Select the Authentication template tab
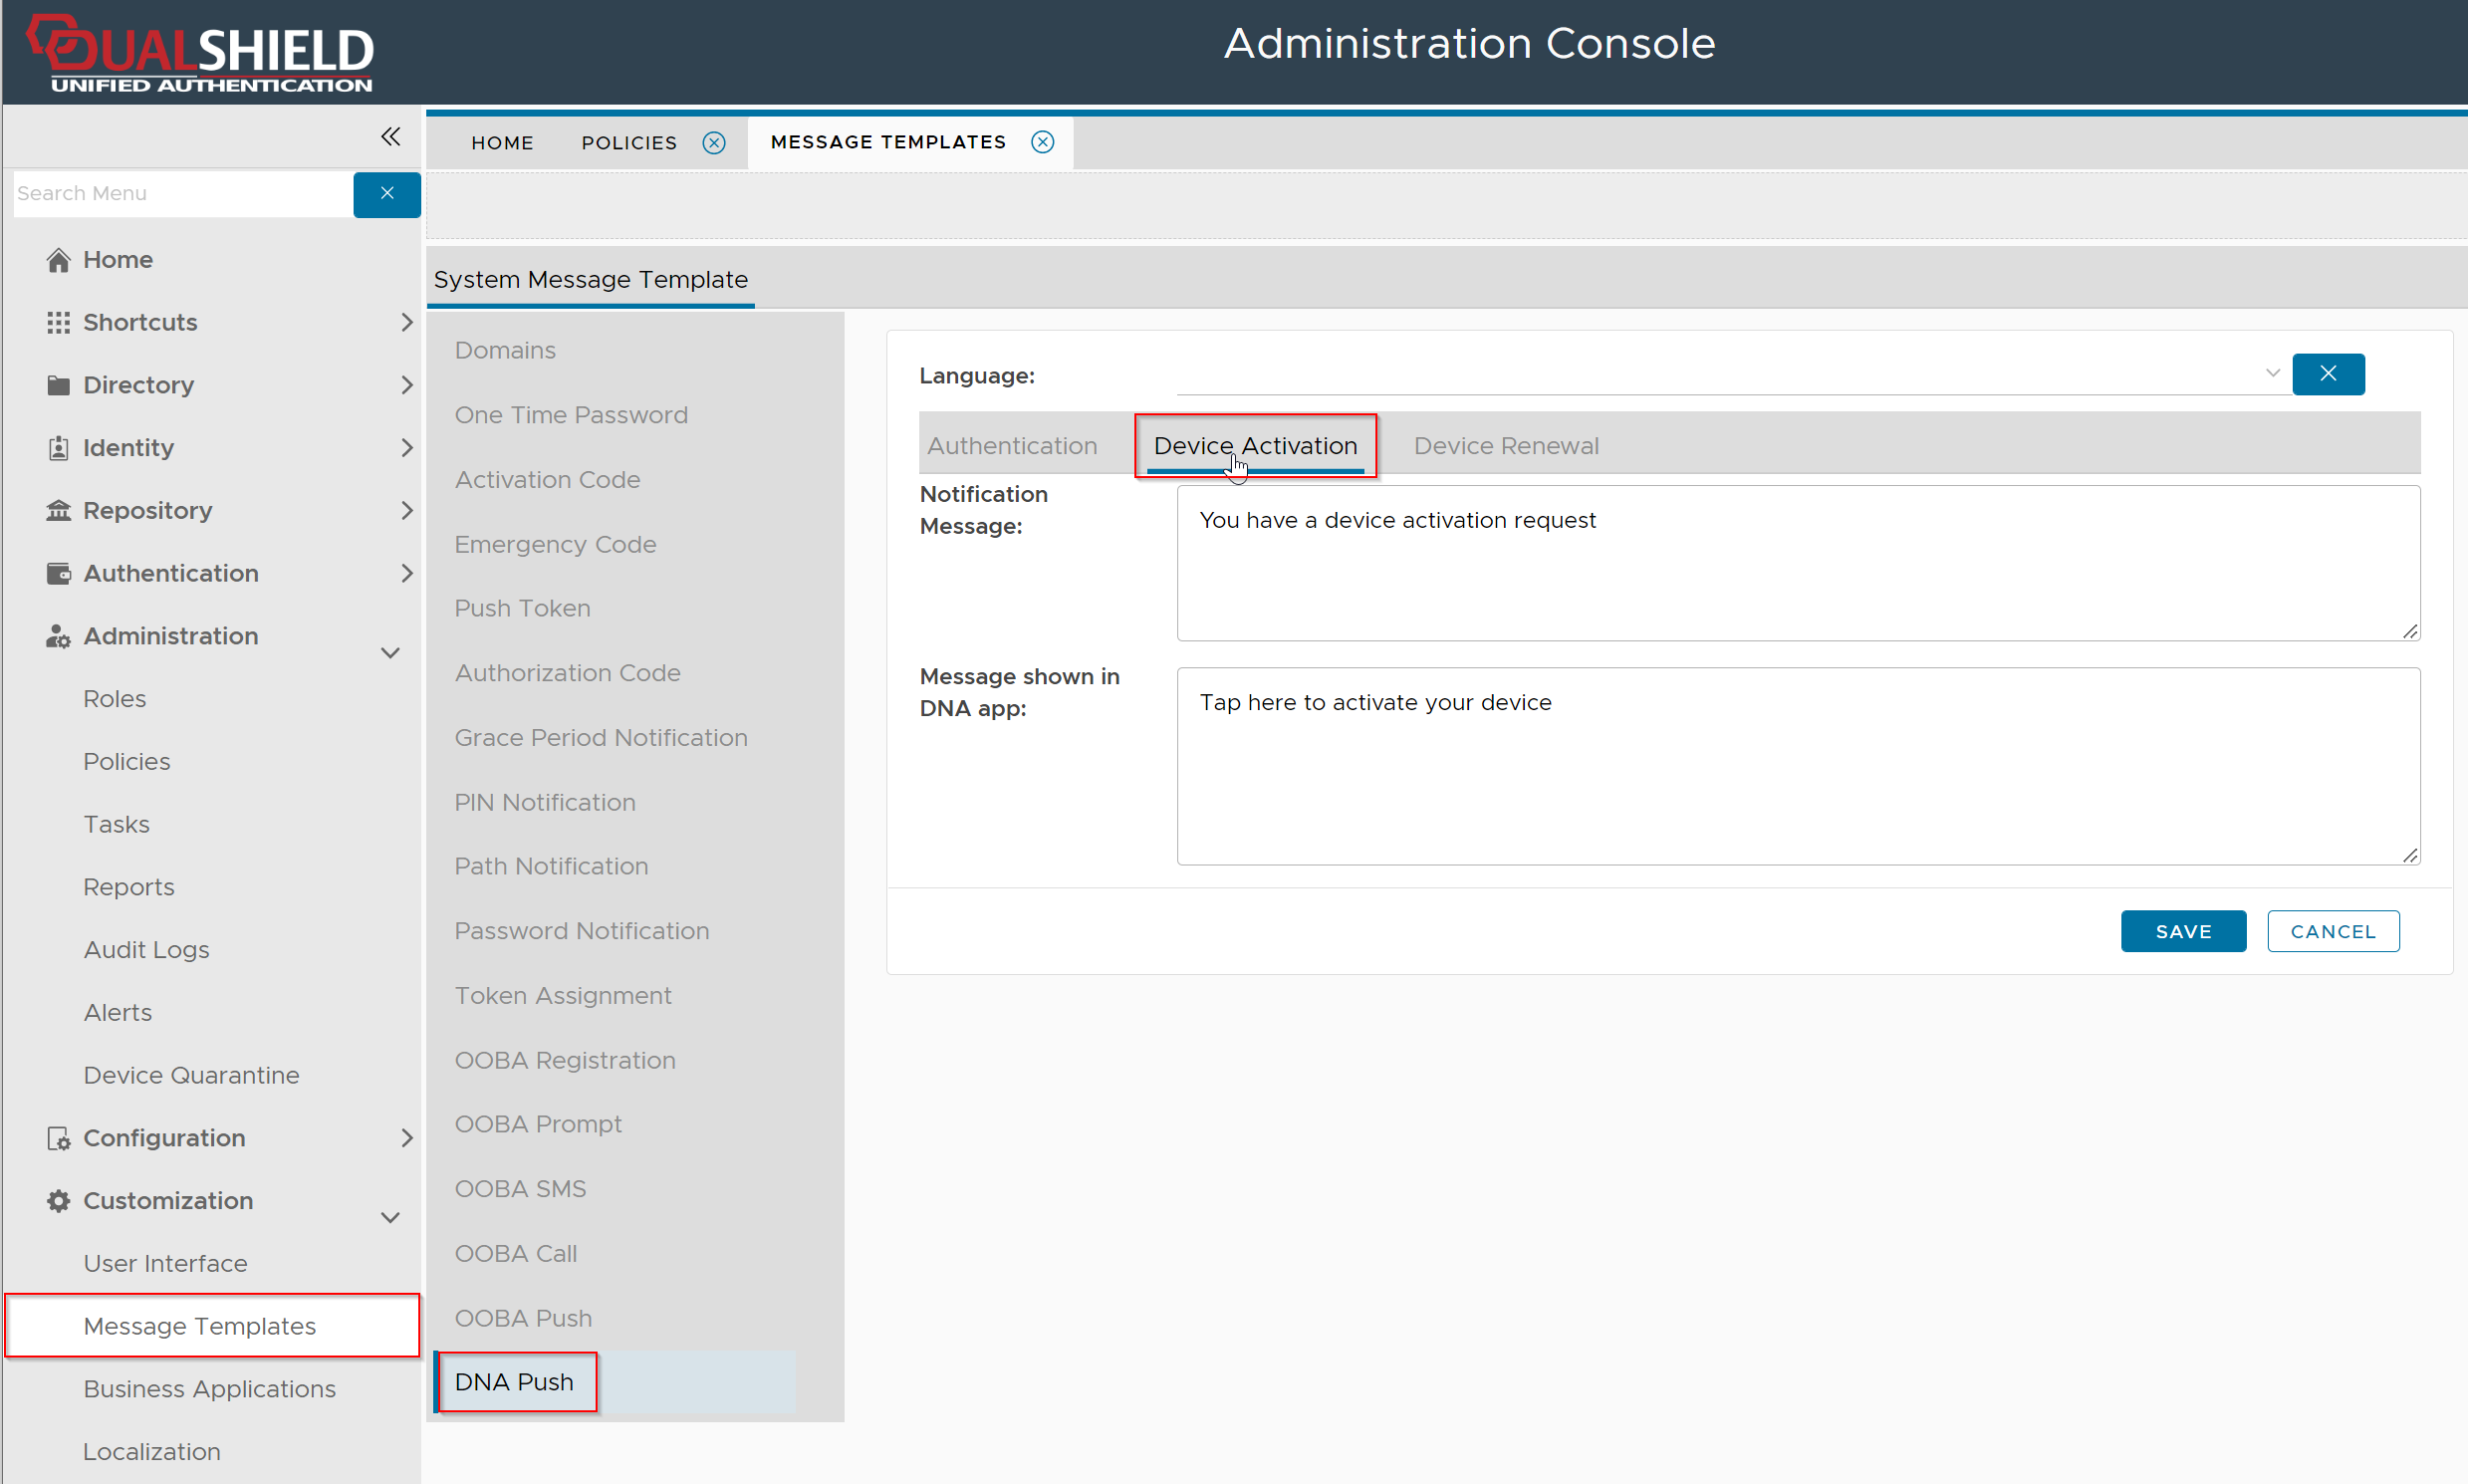Screen dimensions: 2468x1484 pyautogui.click(x=1011, y=446)
